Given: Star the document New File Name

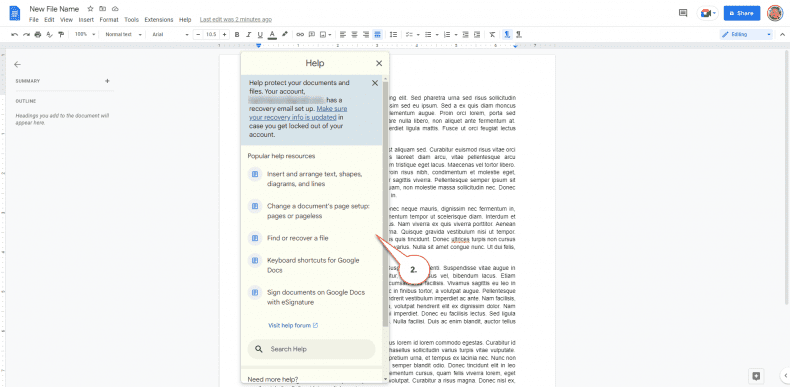Looking at the screenshot, I should tap(90, 9).
